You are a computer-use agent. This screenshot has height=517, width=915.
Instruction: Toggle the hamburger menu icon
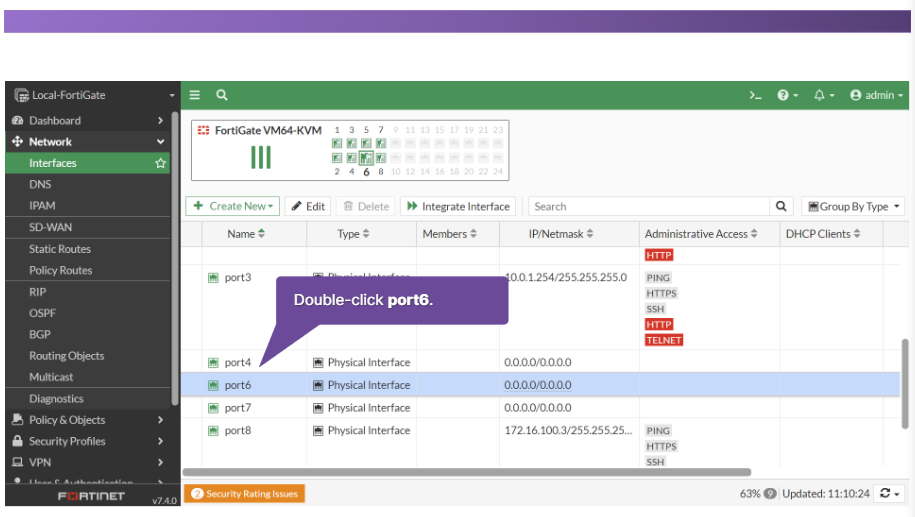[194, 95]
